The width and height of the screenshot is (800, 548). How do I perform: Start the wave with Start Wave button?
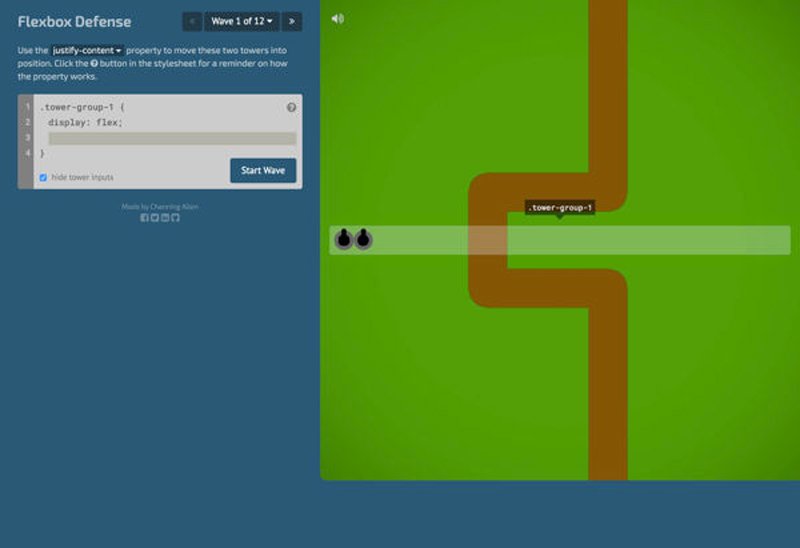pyautogui.click(x=263, y=170)
